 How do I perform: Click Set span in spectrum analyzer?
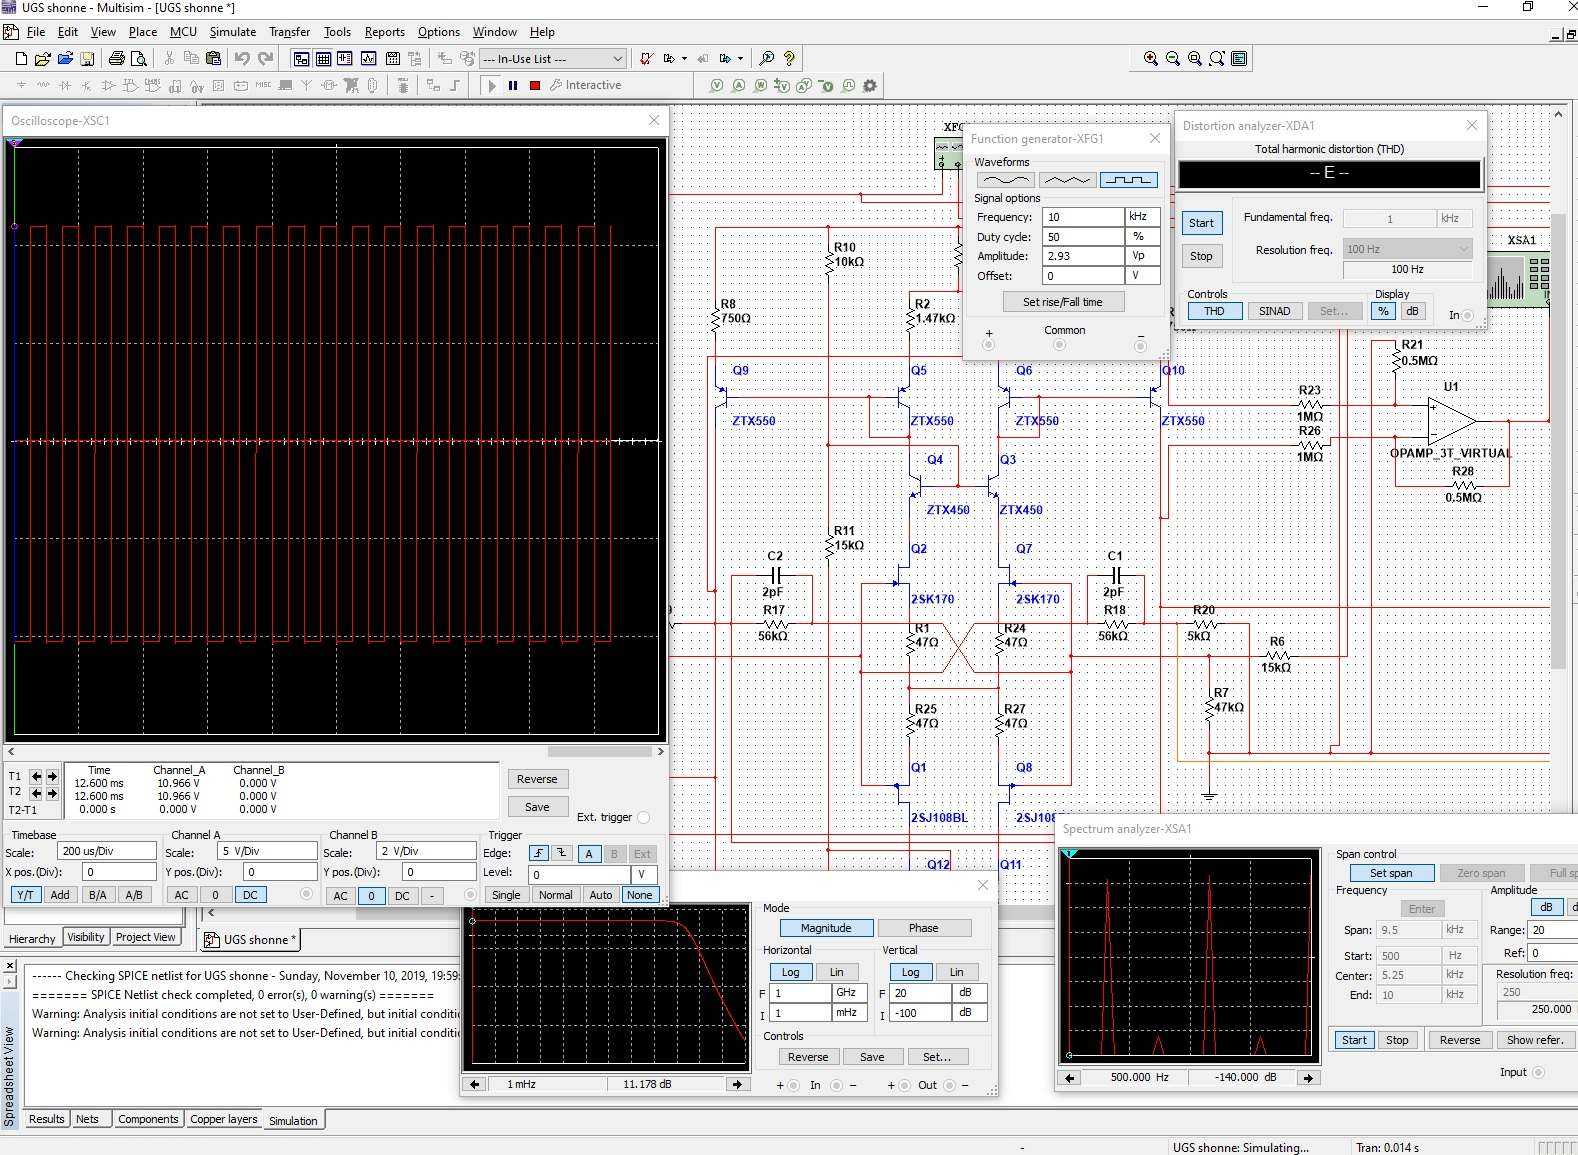(1390, 873)
